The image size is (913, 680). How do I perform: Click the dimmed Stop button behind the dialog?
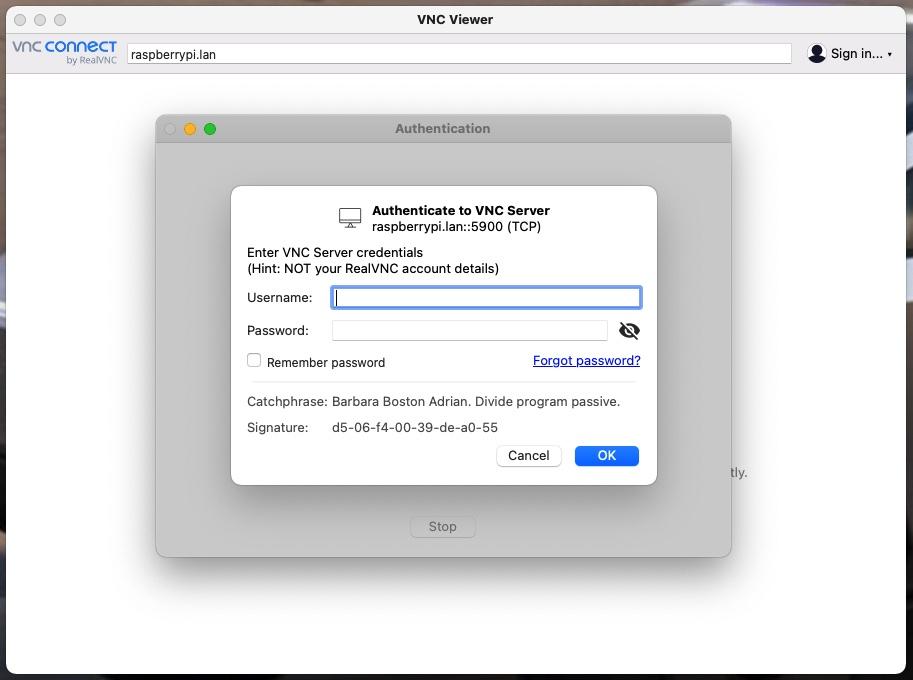click(443, 527)
